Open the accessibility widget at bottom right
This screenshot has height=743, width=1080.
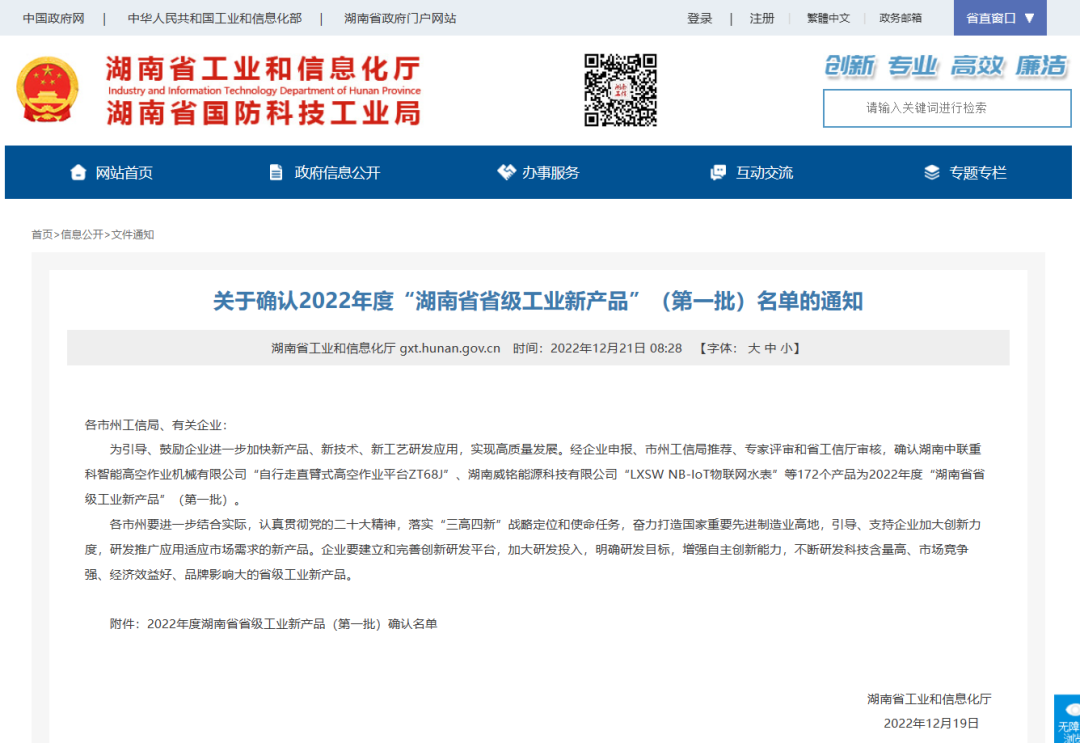[x=1067, y=719]
